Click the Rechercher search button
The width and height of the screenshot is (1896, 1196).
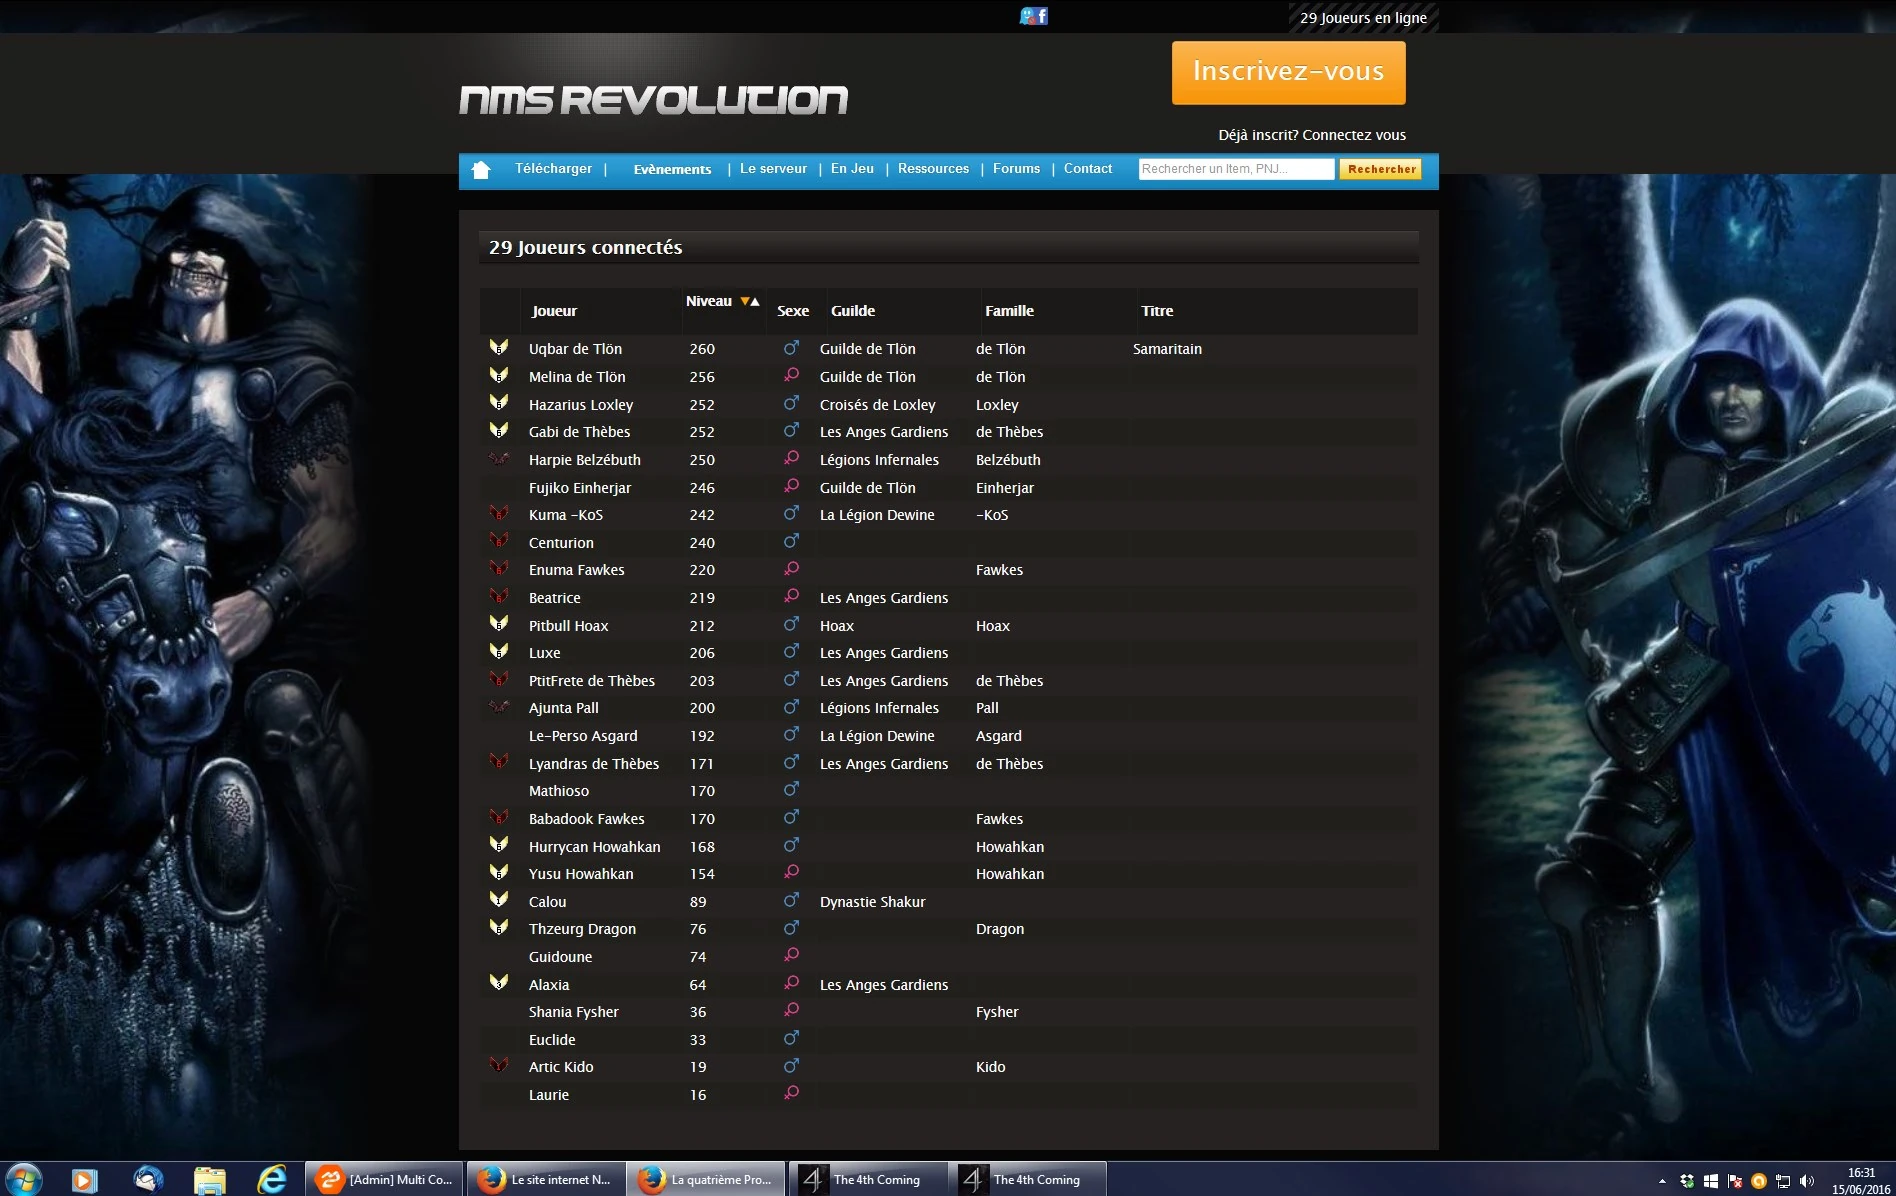point(1381,169)
